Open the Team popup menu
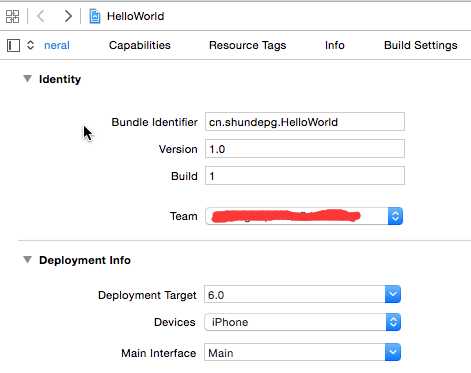The image size is (471, 373). (x=304, y=216)
